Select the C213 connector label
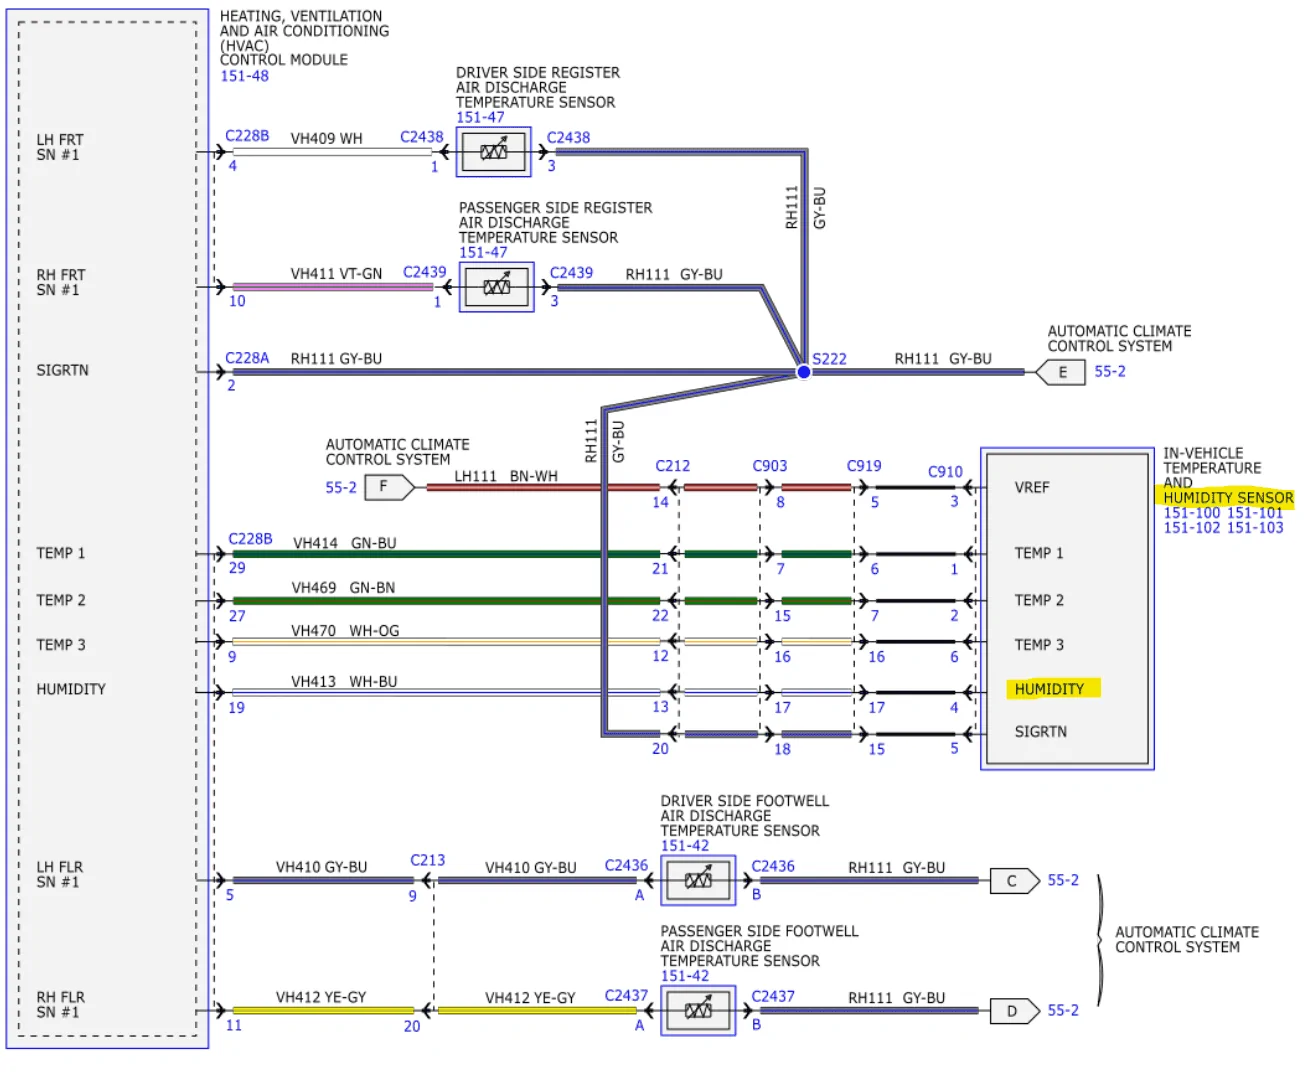Screen dimensions: 1313x1082 427,860
